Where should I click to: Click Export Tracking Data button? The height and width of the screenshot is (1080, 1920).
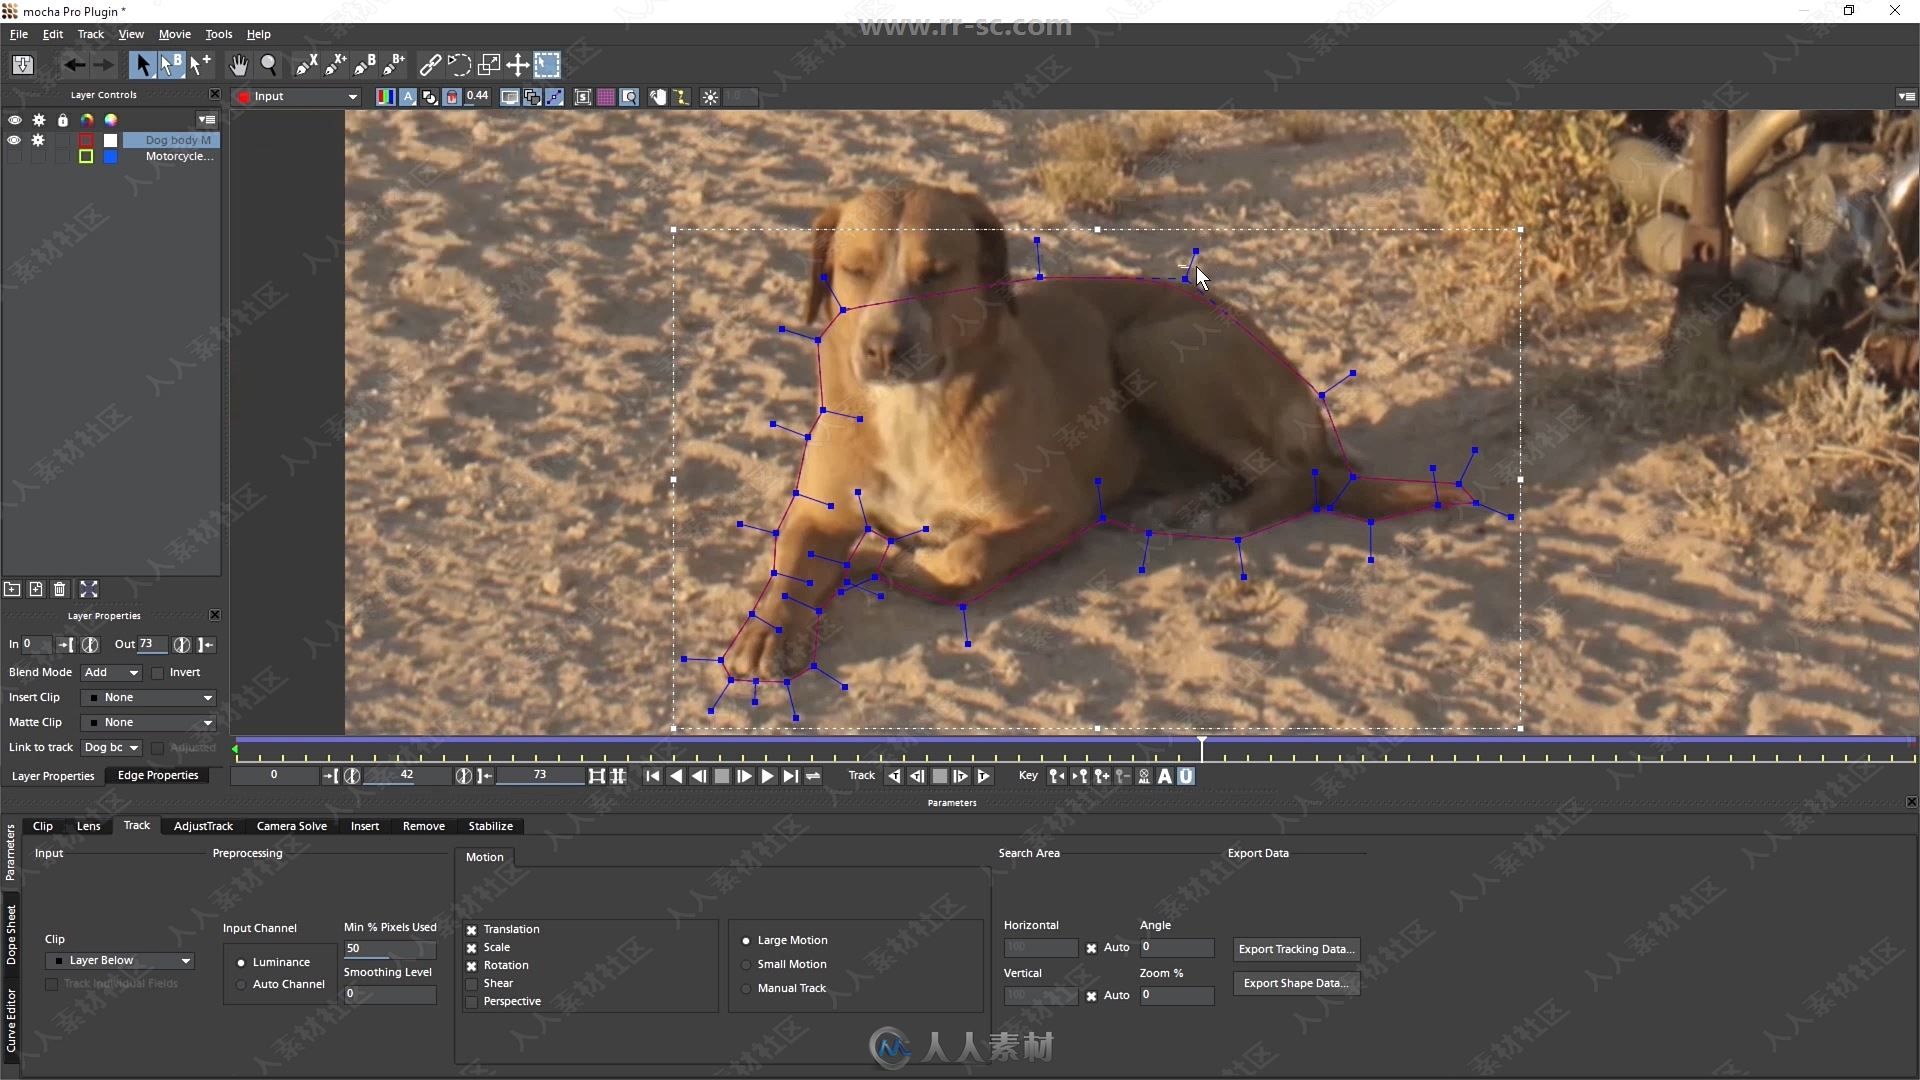pyautogui.click(x=1296, y=948)
